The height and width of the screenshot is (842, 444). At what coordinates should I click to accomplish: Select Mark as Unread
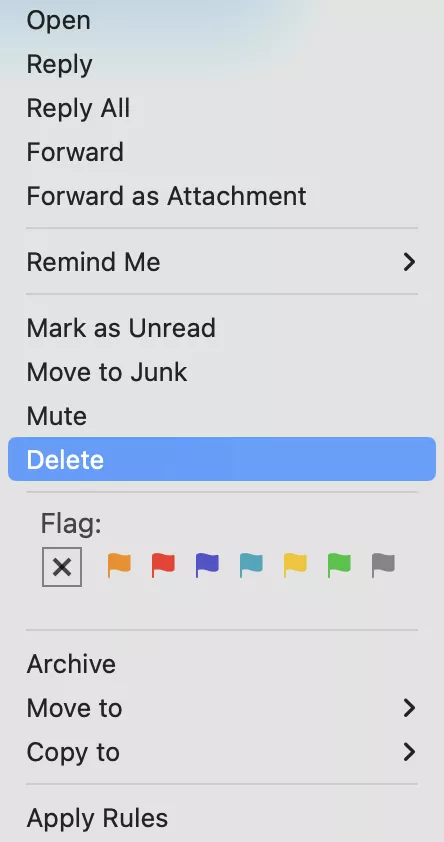[x=222, y=328]
